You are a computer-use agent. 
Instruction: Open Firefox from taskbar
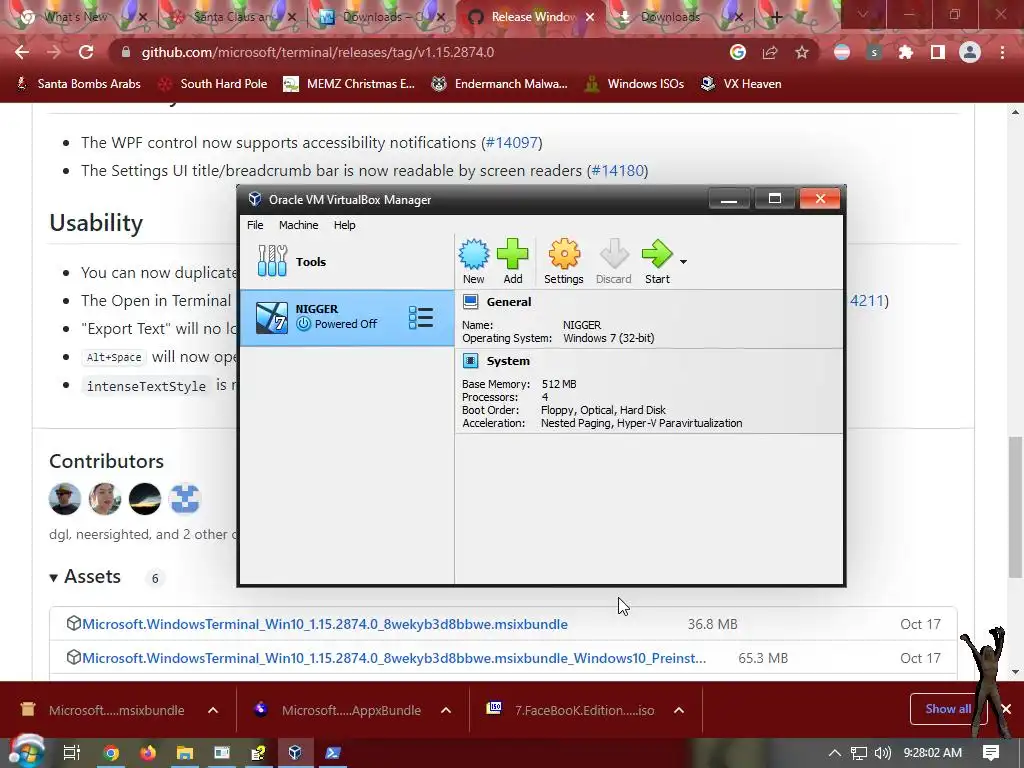click(x=148, y=753)
